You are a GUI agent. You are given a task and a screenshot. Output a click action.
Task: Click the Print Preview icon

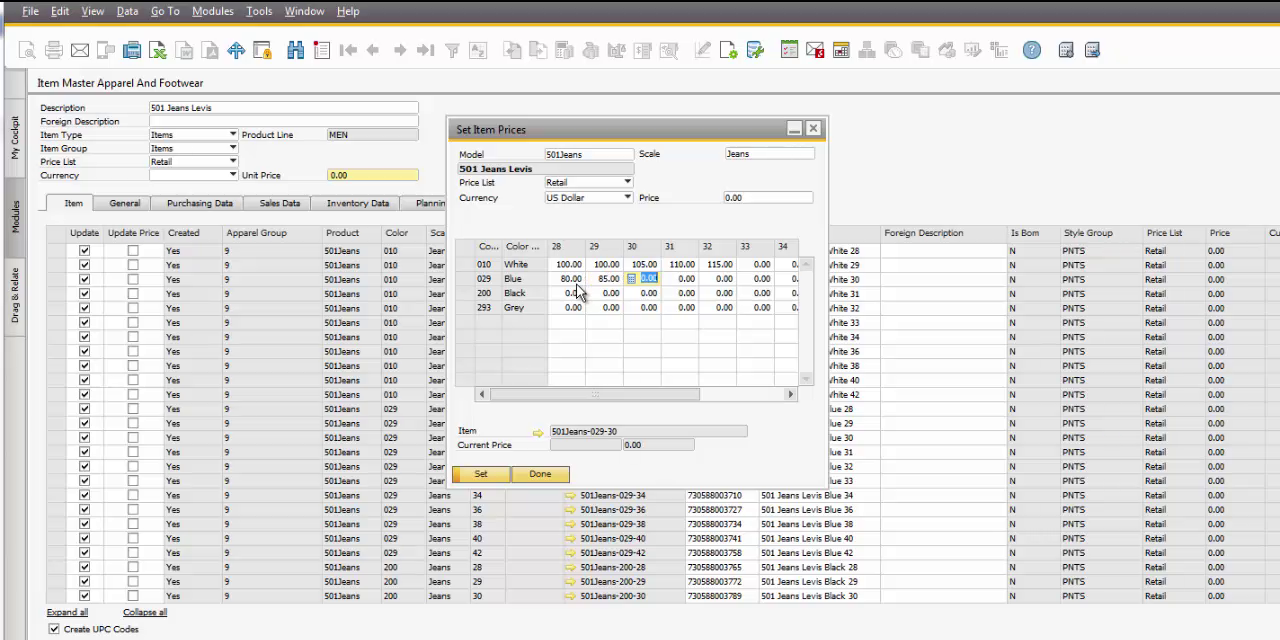tap(27, 50)
